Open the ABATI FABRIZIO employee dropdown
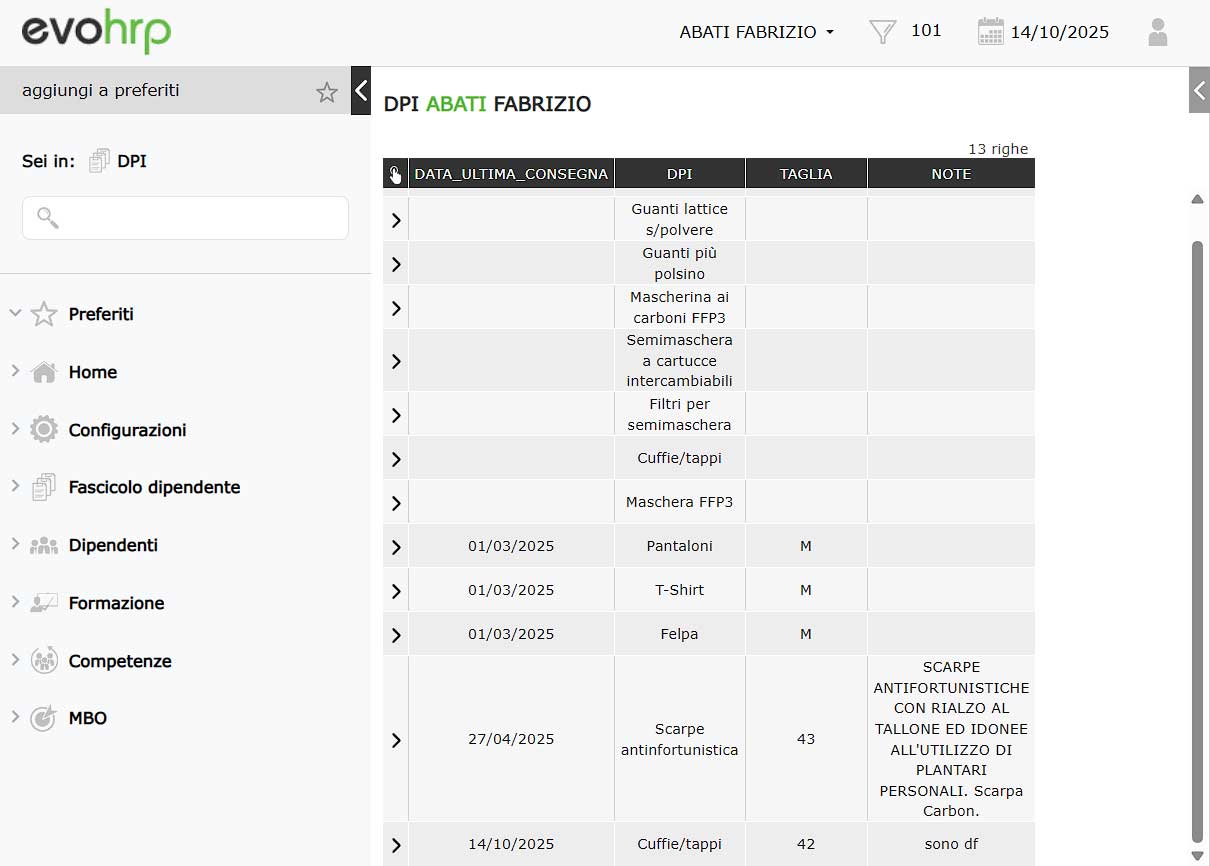This screenshot has width=1210, height=866. pos(756,32)
